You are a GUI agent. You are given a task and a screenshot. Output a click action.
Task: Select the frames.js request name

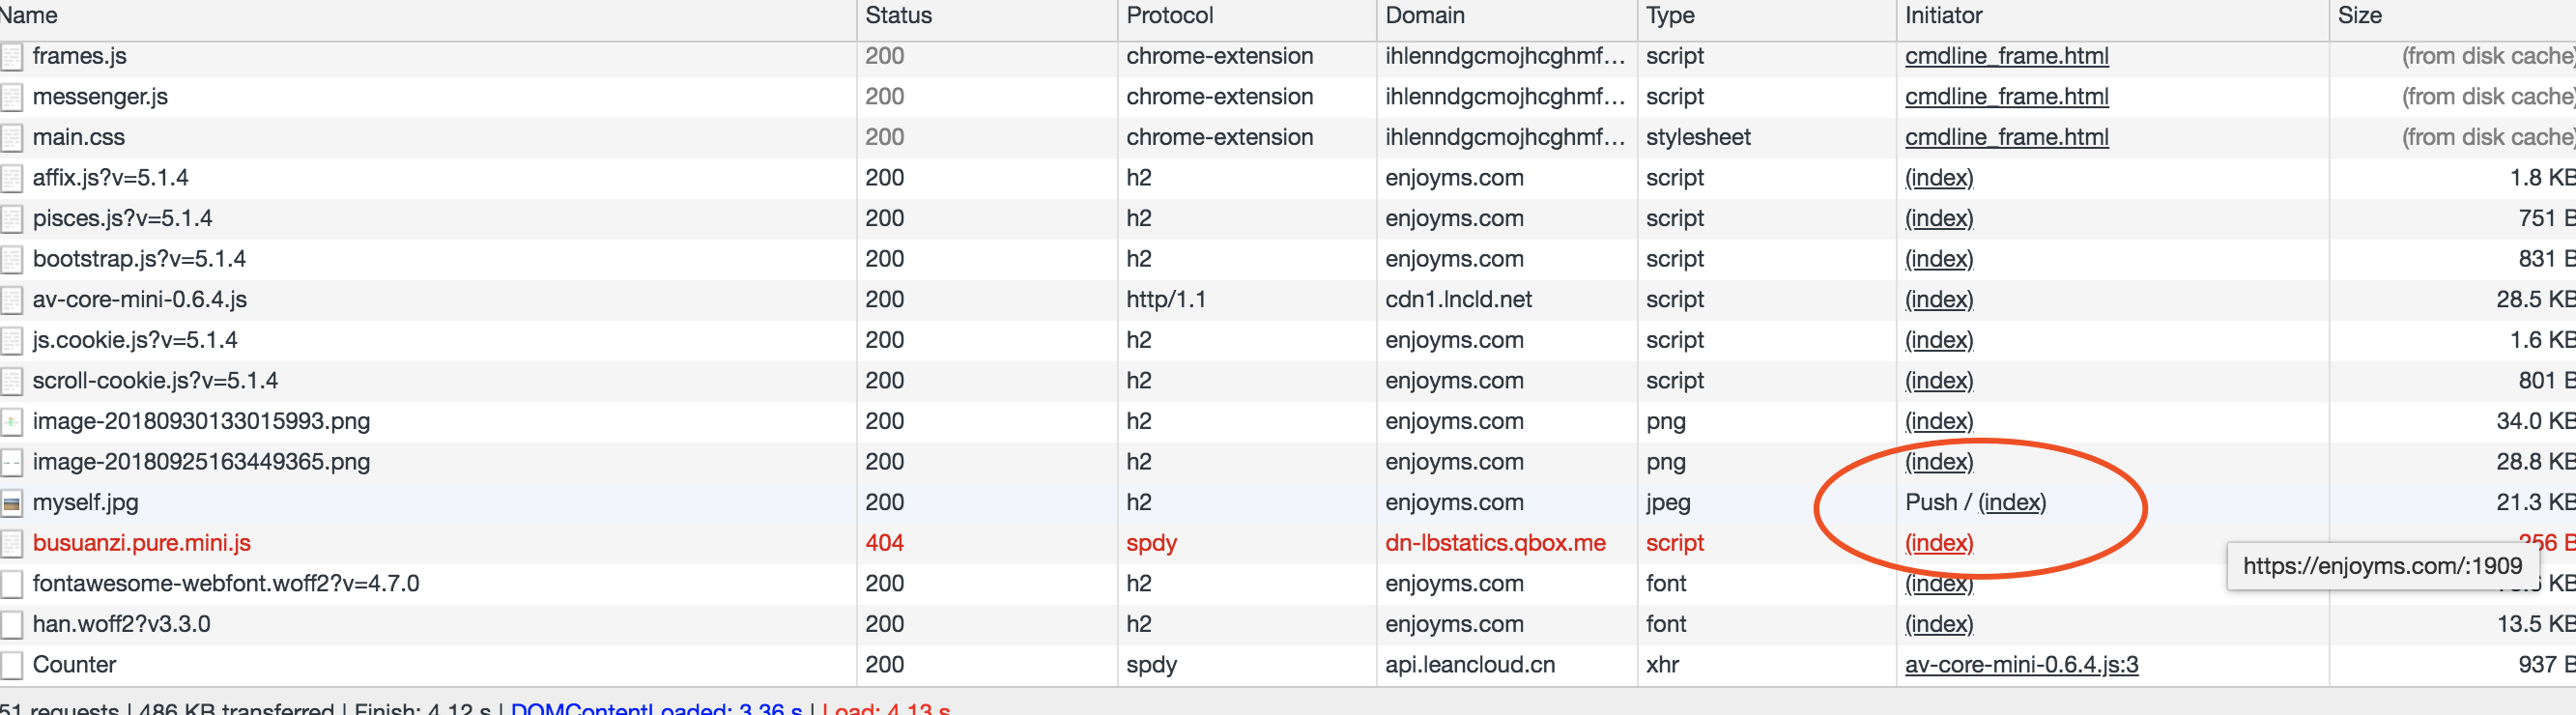80,57
